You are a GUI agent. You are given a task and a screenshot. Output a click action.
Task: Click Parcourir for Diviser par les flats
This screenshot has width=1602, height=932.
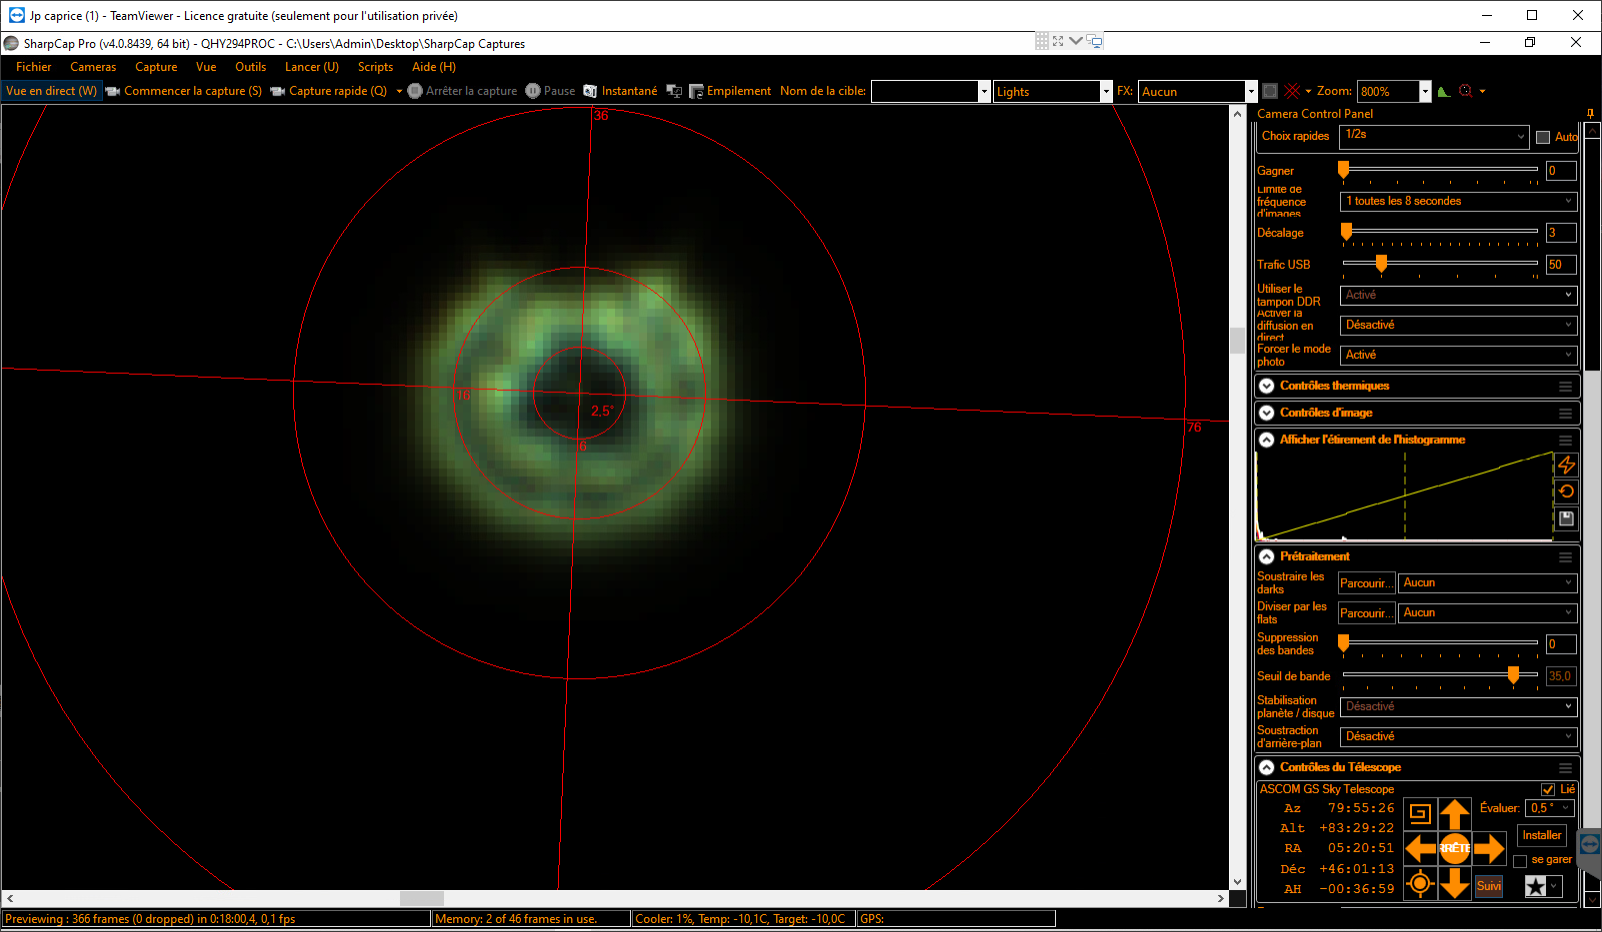pos(1366,613)
